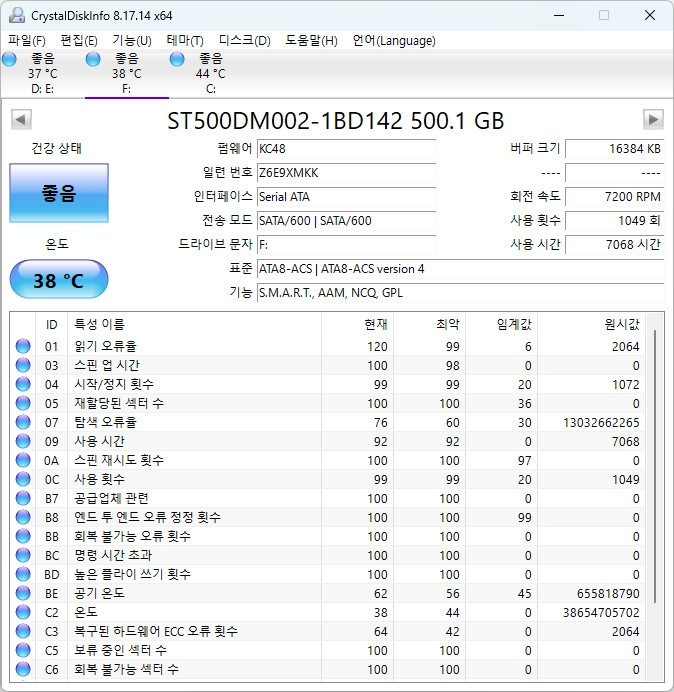Open the 도움말(H) menu

pos(311,41)
